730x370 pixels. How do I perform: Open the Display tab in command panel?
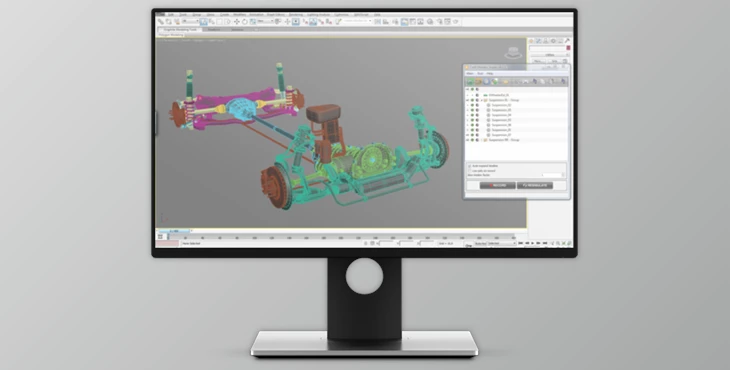(x=561, y=41)
